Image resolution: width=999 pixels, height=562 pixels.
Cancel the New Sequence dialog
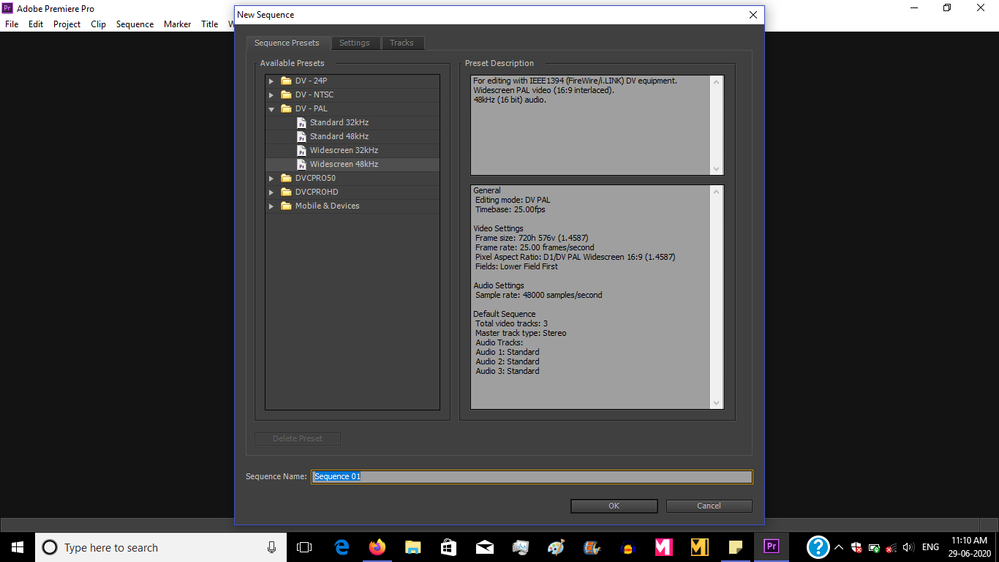click(x=708, y=506)
